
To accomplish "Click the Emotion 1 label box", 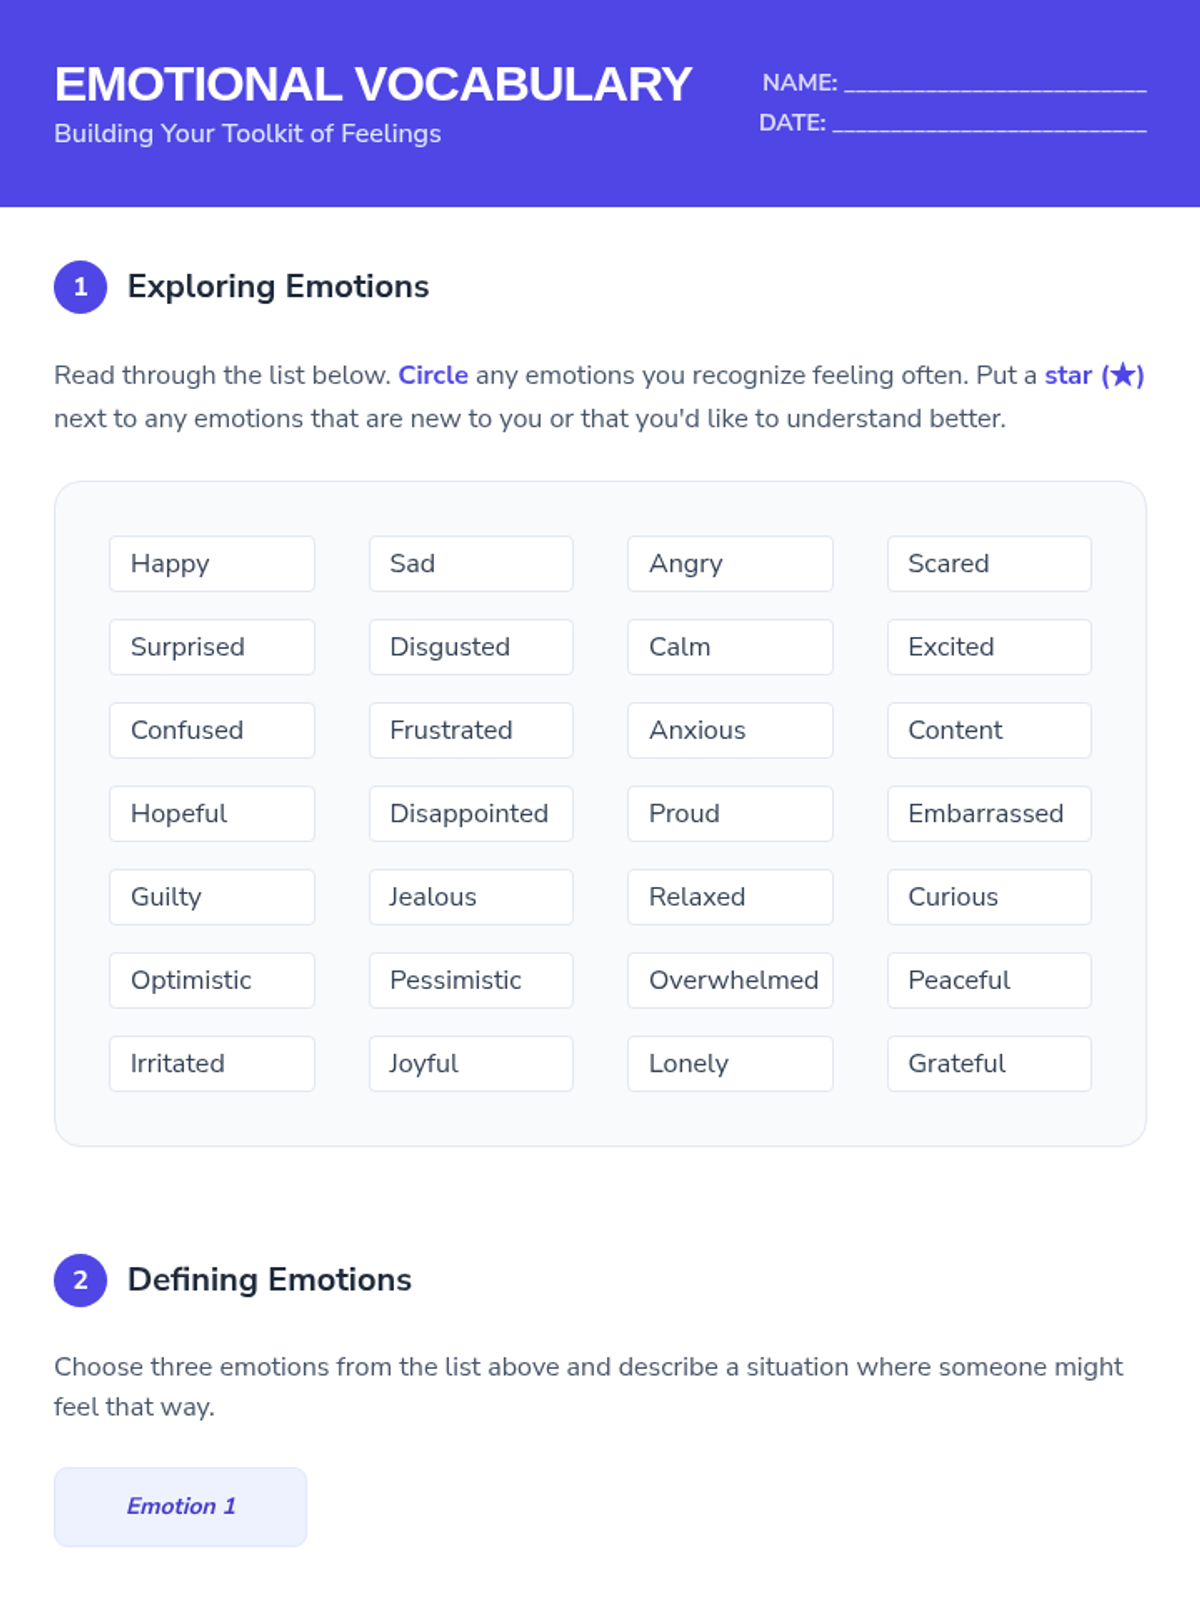I will pyautogui.click(x=180, y=1507).
